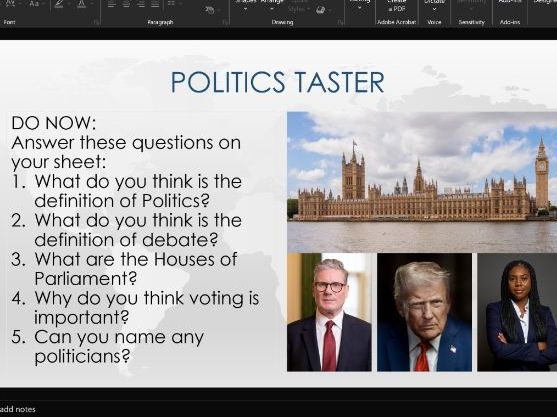Click question 2 about definition of debate
557x417 pixels.
tap(138, 230)
